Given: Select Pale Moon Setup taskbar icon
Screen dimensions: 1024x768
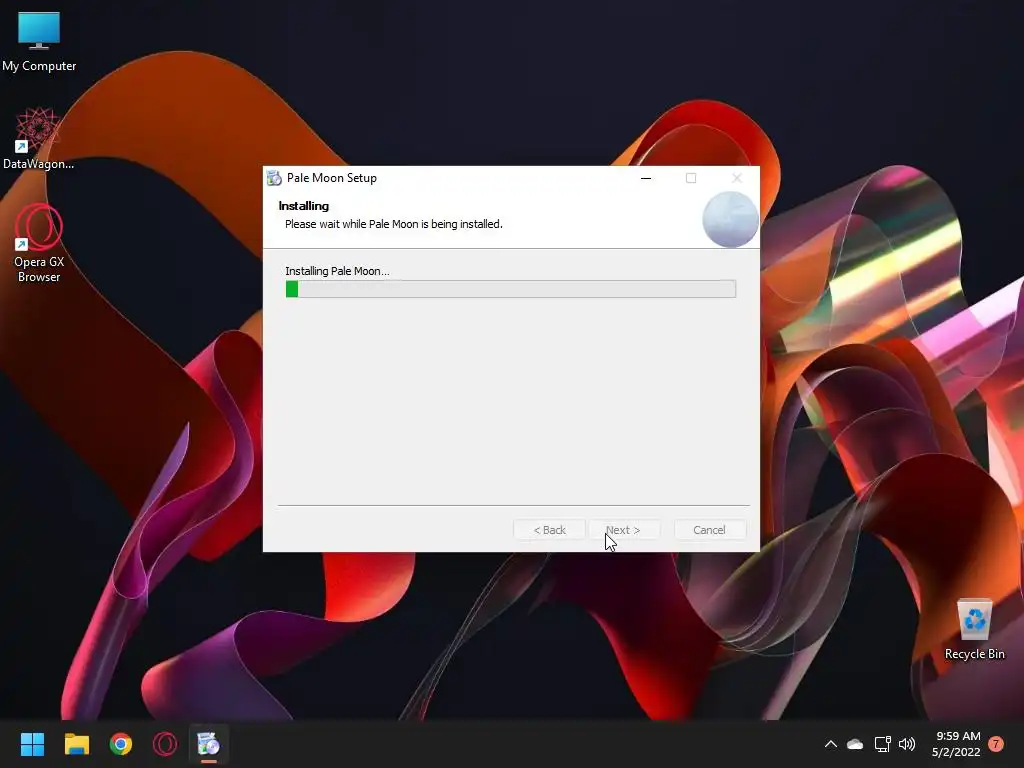Looking at the screenshot, I should click(x=209, y=744).
